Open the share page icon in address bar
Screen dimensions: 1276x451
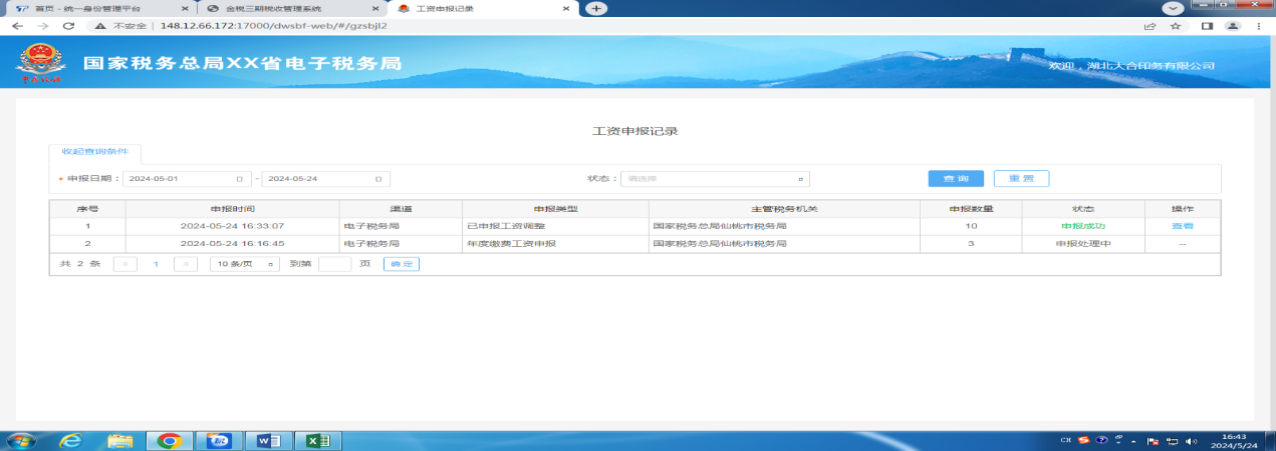[1151, 25]
